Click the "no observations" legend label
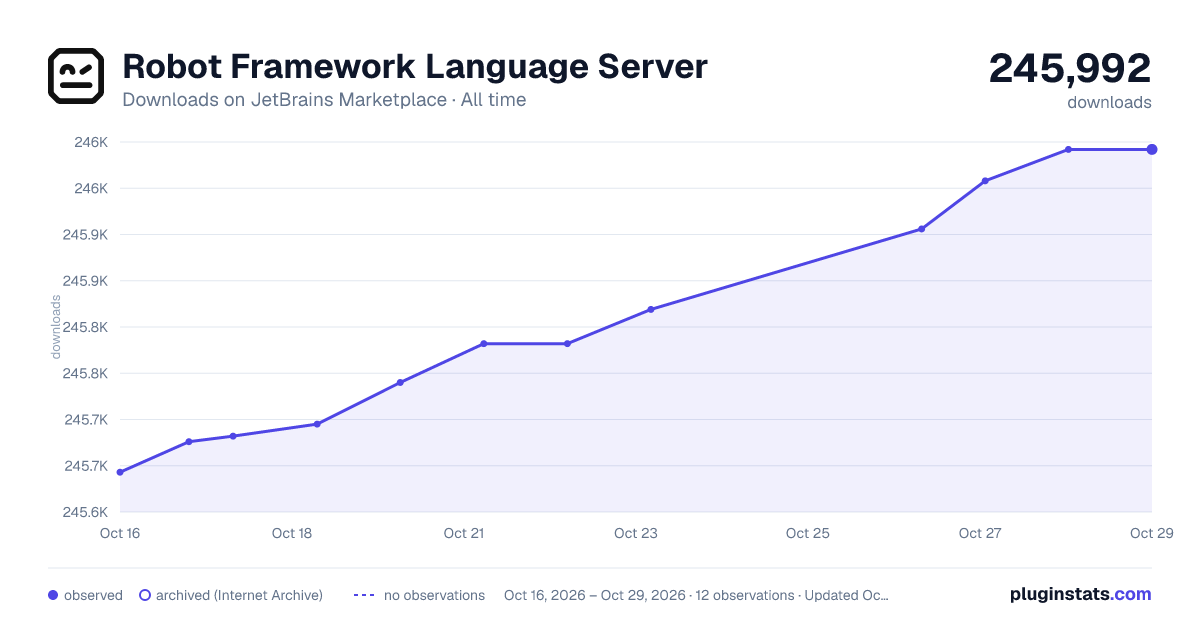The width and height of the screenshot is (1200, 630). (x=434, y=595)
